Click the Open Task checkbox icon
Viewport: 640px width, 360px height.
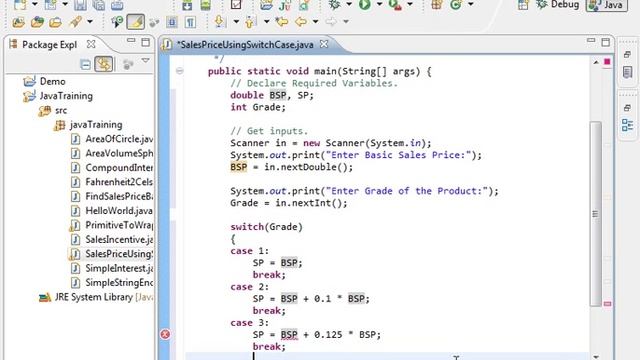[x=236, y=4]
